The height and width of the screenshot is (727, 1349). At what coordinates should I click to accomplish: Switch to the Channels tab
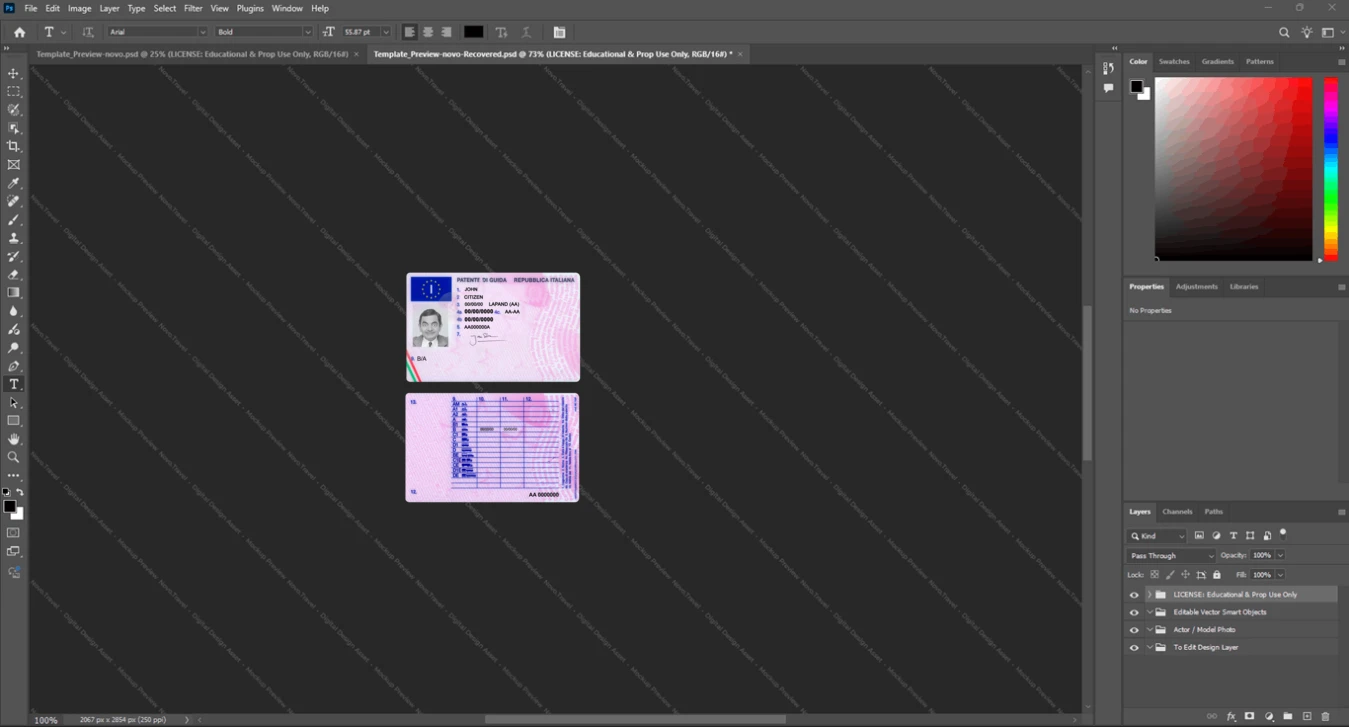(x=1177, y=511)
